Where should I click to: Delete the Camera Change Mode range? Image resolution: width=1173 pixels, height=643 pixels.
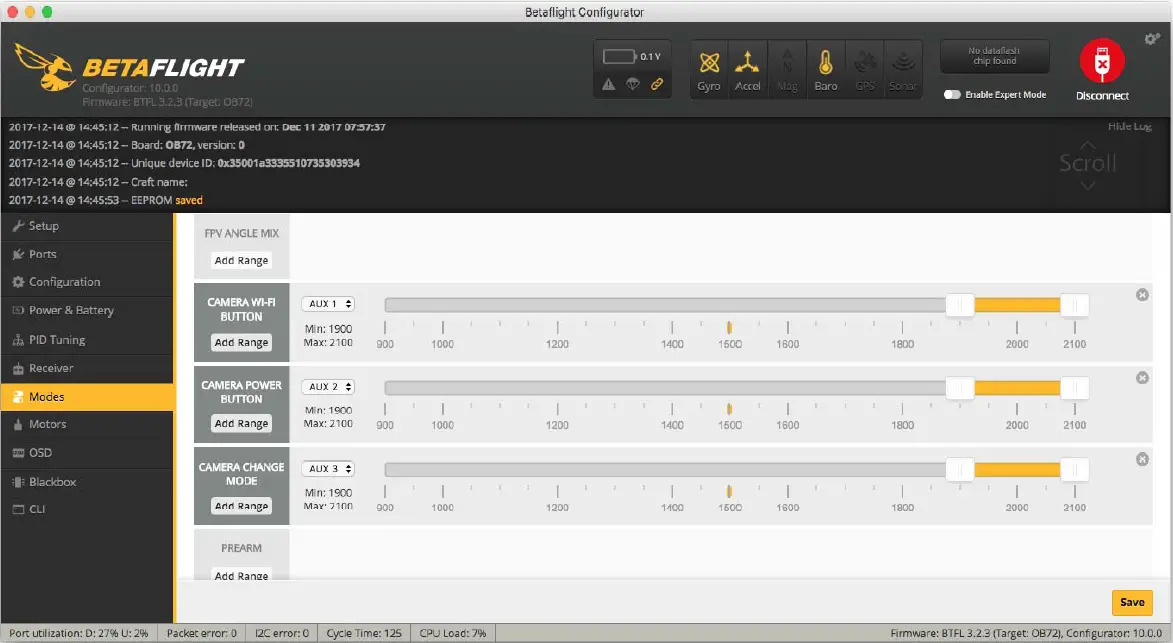point(1142,459)
